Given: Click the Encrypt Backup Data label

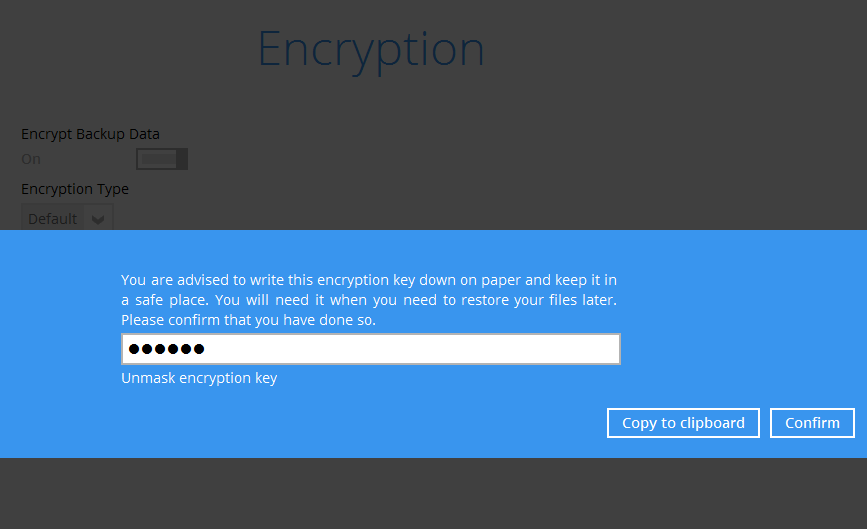Looking at the screenshot, I should [90, 134].
